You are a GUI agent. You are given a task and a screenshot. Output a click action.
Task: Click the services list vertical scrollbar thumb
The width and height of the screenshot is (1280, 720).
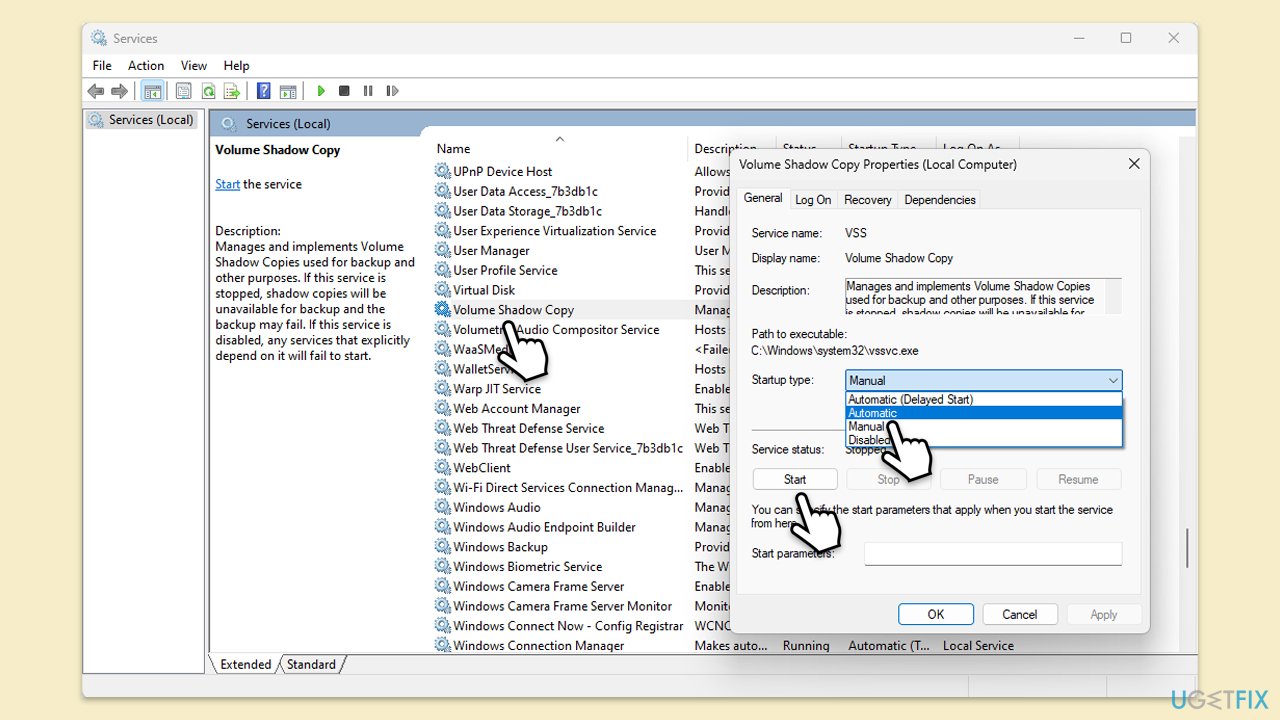[x=1188, y=548]
